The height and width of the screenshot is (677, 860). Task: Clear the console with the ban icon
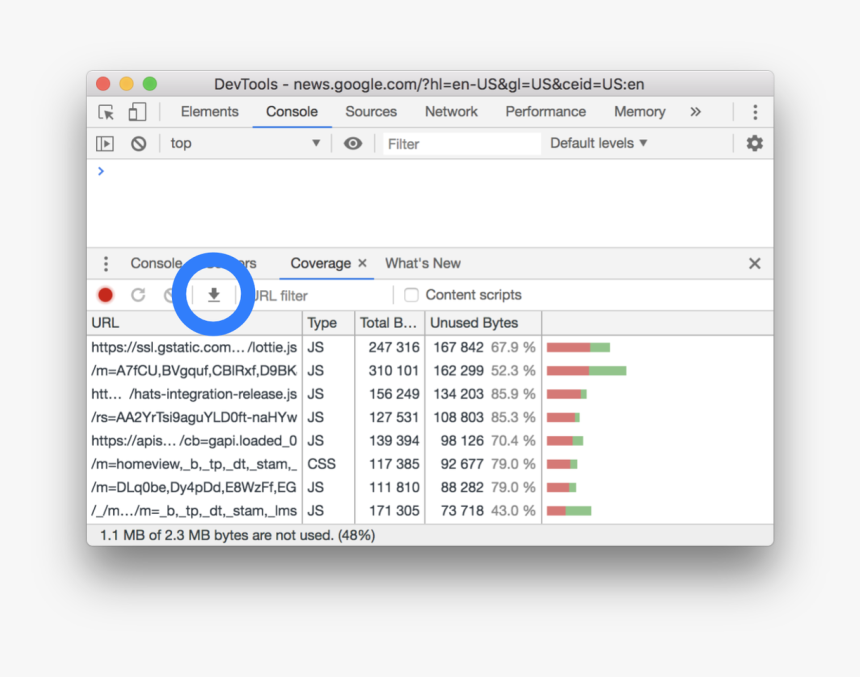[x=138, y=144]
